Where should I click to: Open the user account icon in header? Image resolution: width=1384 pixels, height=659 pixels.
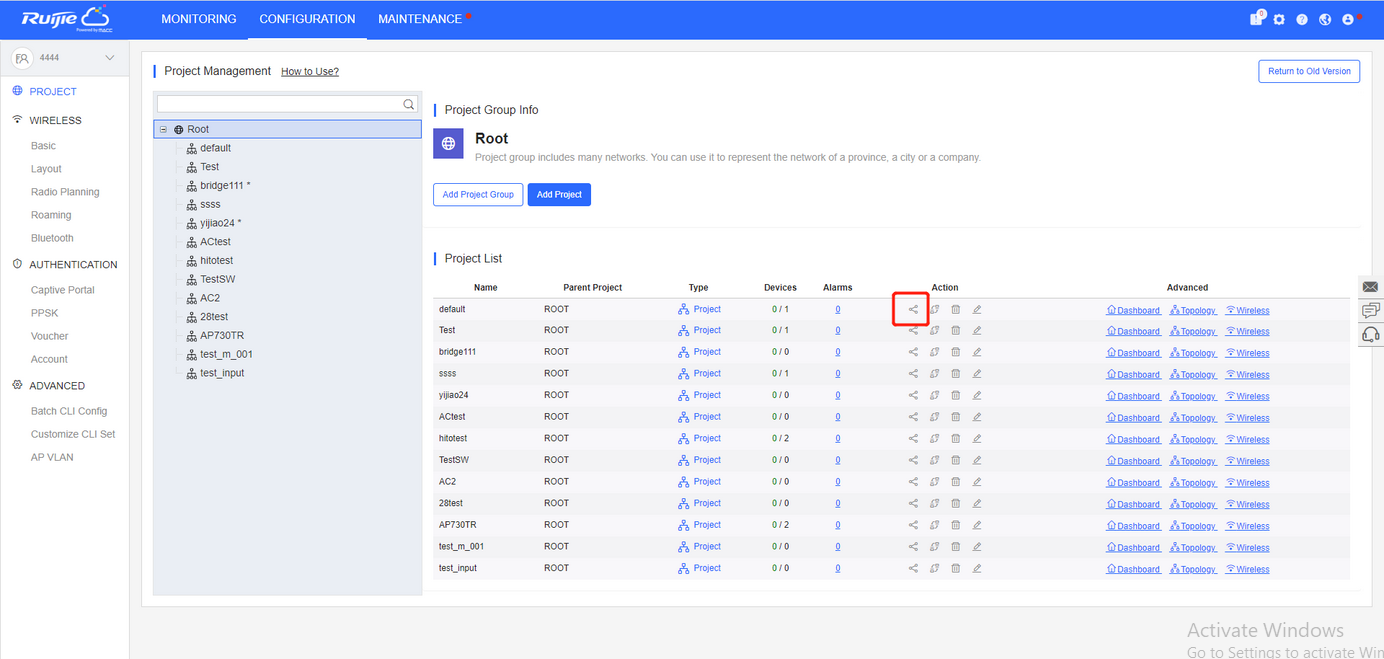(1348, 19)
